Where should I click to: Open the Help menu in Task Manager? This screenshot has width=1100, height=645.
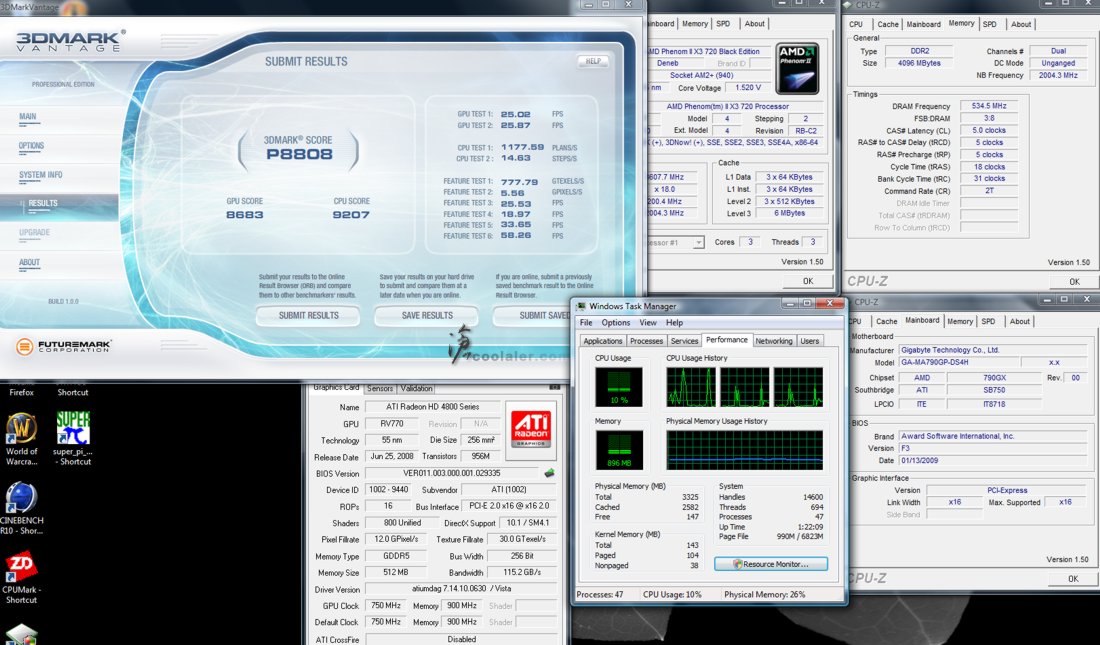pos(674,323)
